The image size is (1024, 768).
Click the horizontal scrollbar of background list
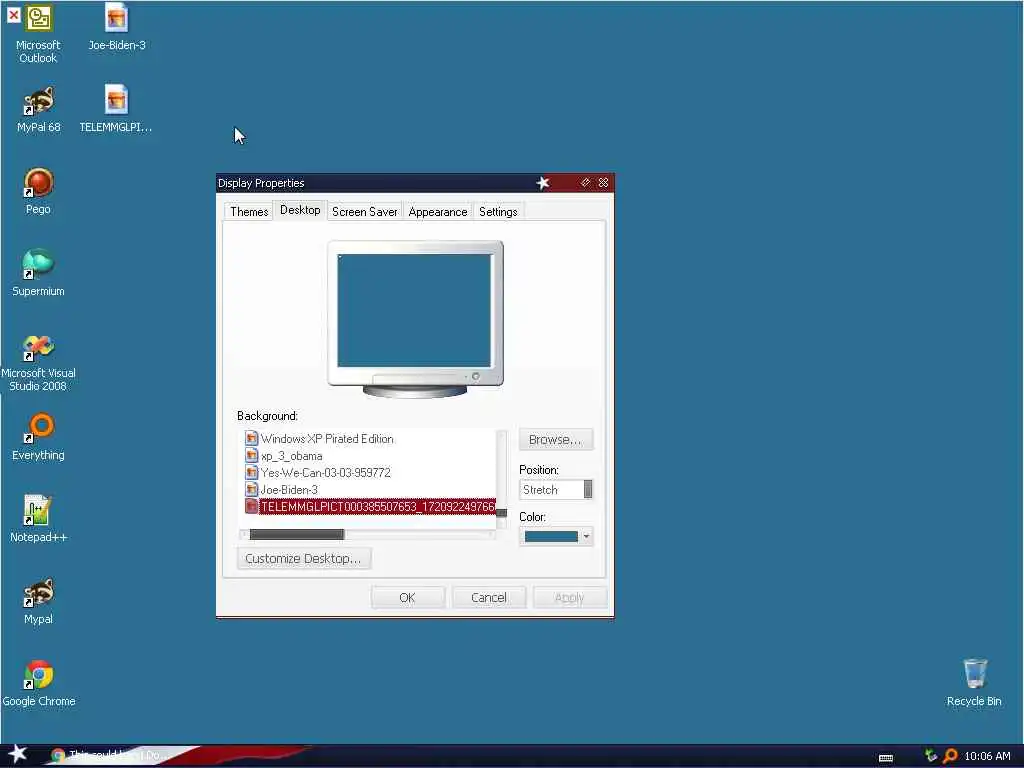point(368,534)
